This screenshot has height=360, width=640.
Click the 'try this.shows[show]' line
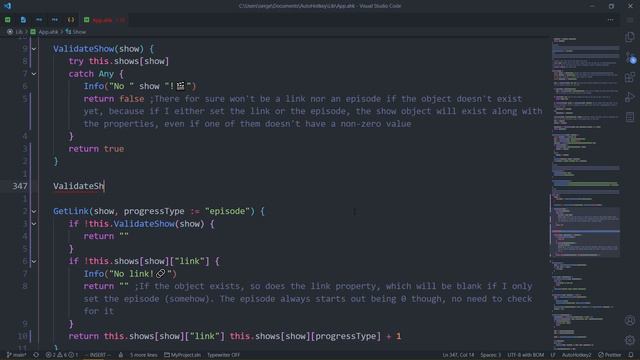[119, 61]
